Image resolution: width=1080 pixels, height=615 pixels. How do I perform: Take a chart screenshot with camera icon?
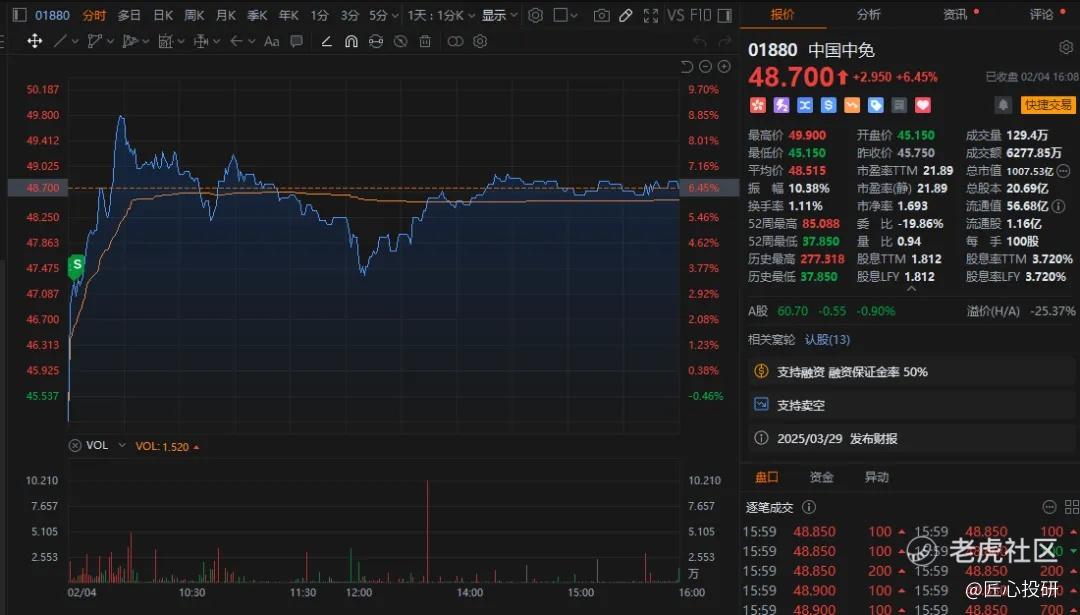pos(601,15)
